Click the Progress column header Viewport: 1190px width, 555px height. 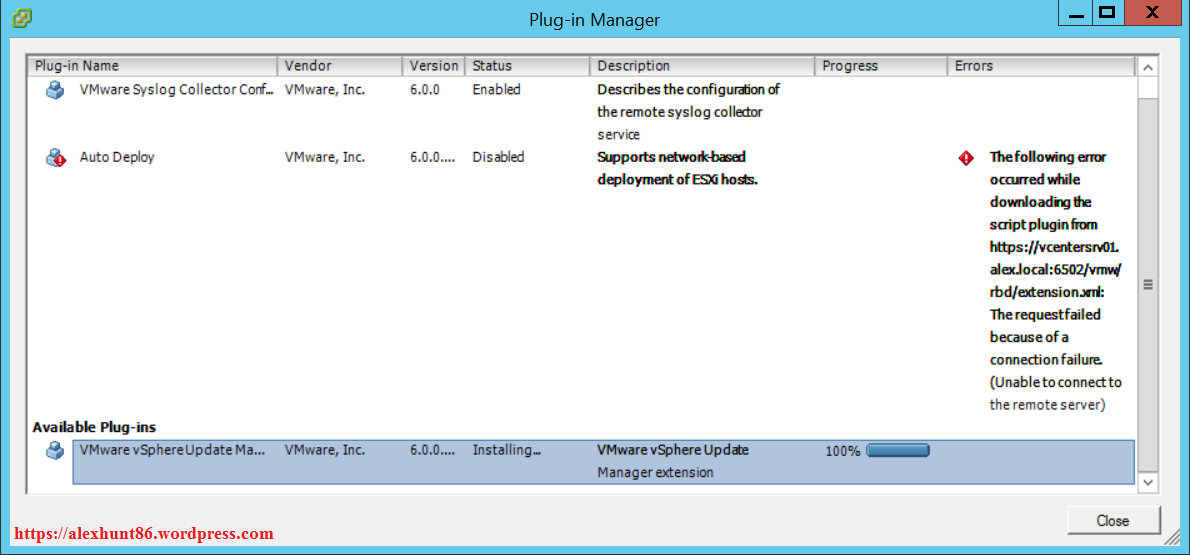tap(880, 66)
